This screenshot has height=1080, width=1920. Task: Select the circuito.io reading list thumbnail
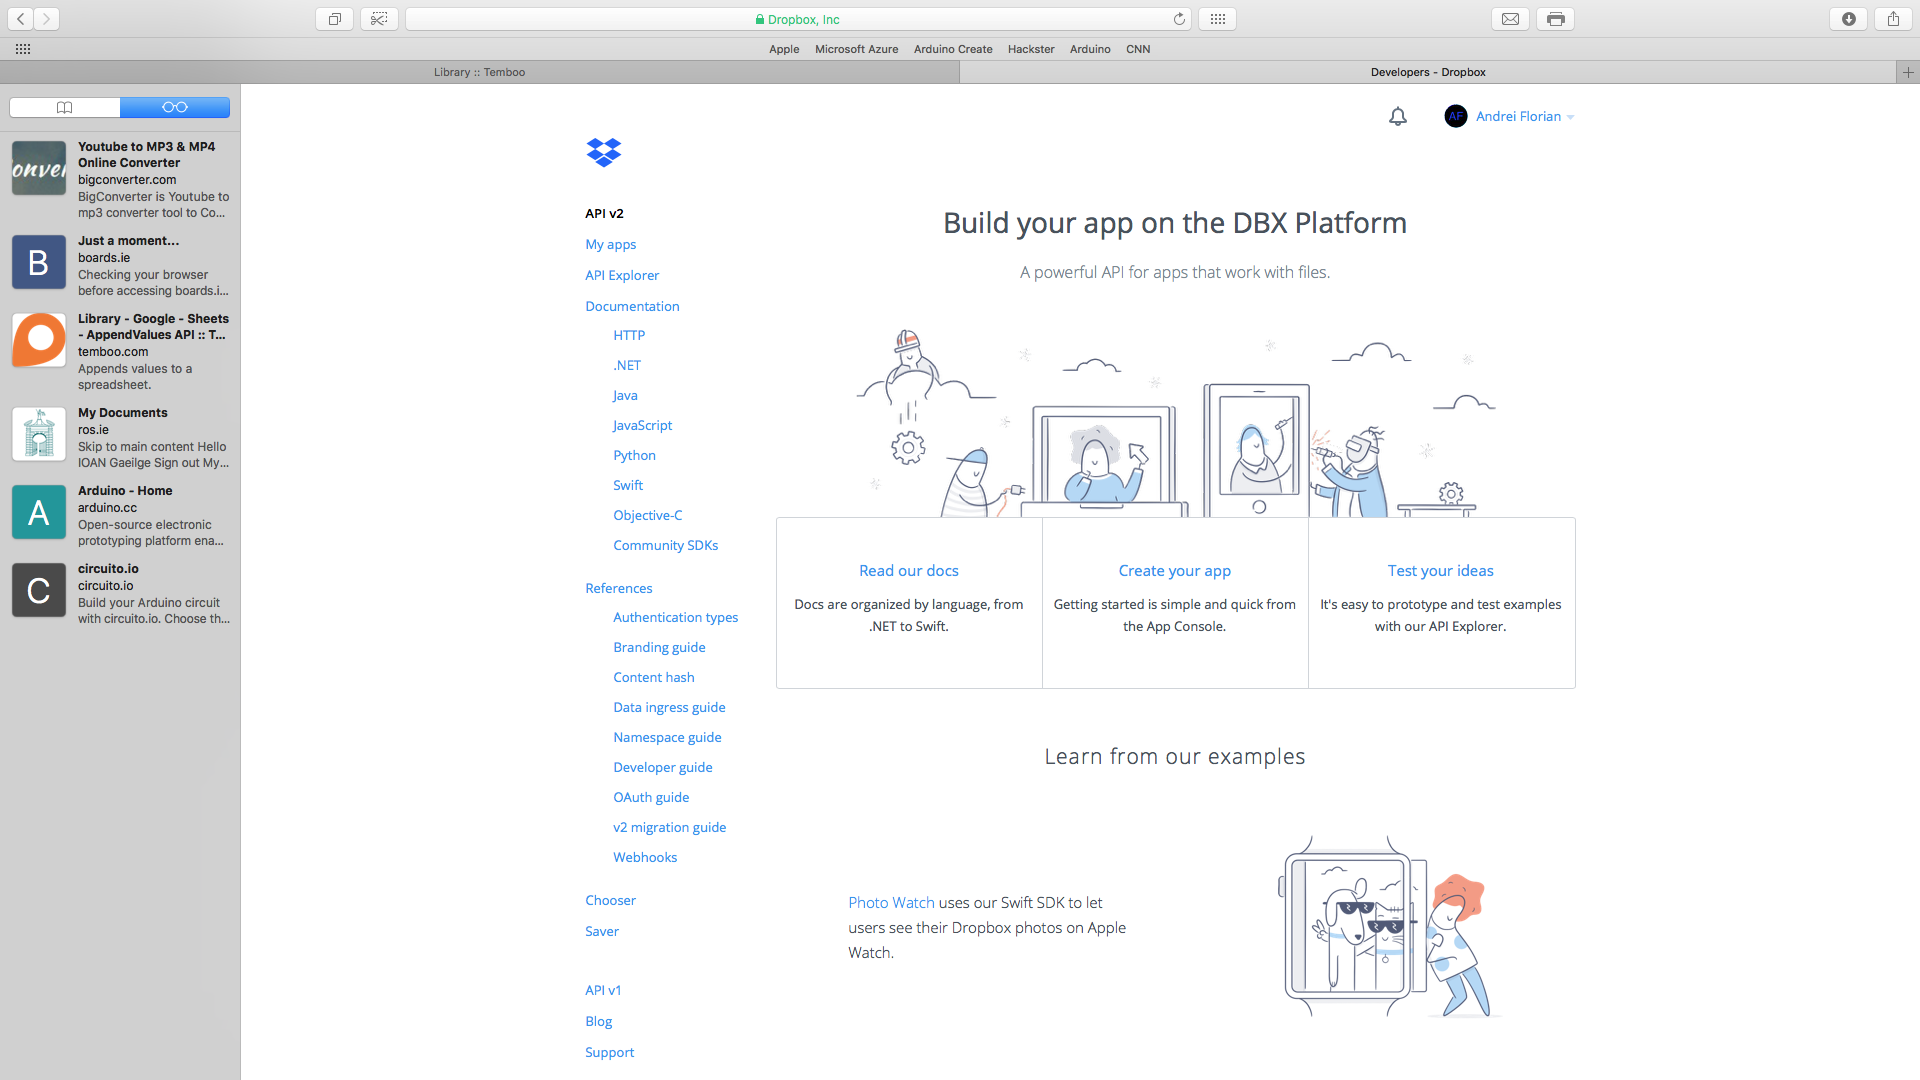pos(38,590)
